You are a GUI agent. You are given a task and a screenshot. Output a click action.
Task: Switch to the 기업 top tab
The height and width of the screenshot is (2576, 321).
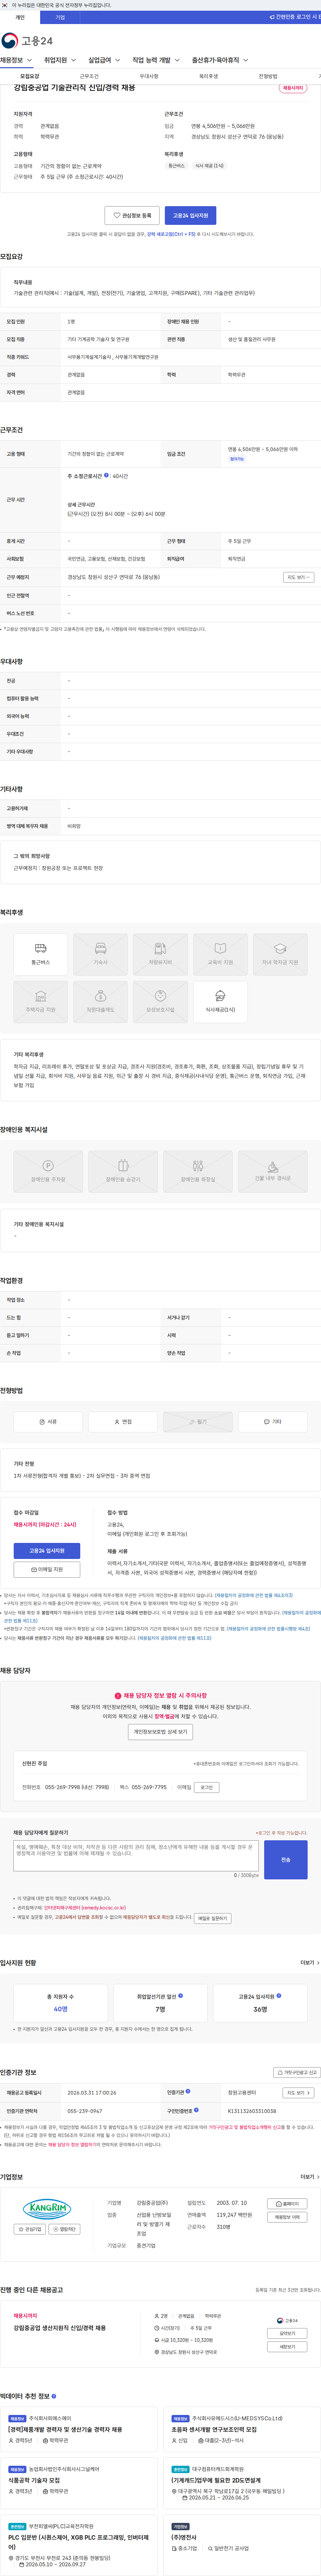tap(60, 17)
